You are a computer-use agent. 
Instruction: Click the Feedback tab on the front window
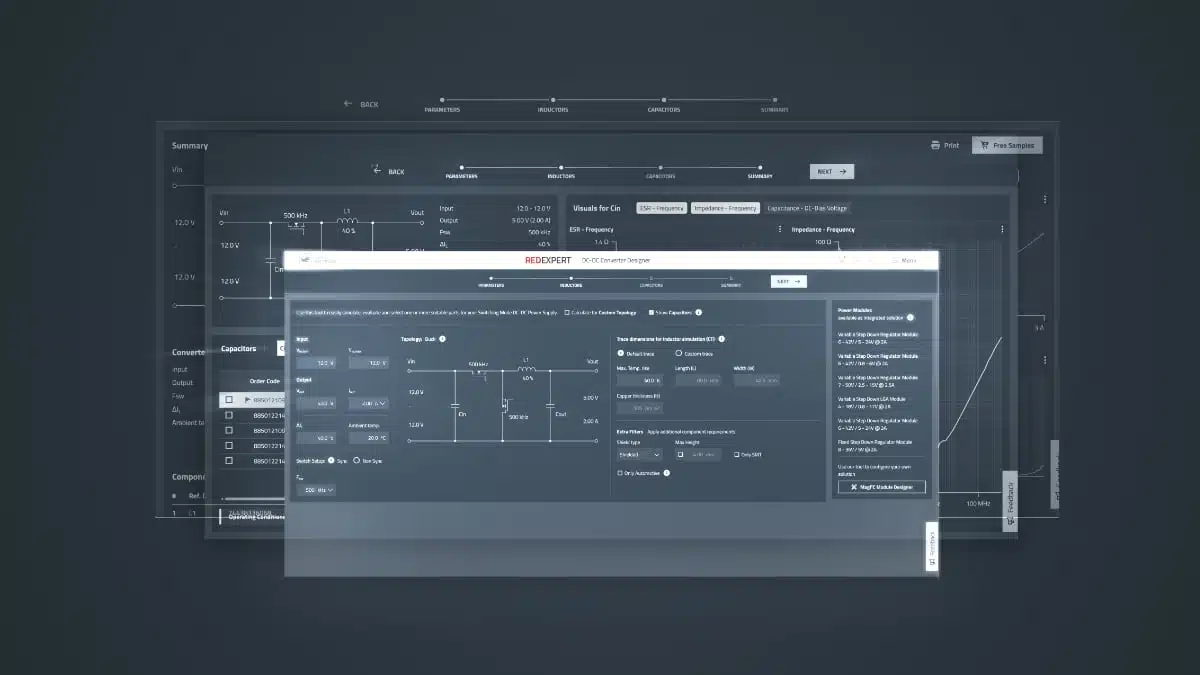pos(932,547)
